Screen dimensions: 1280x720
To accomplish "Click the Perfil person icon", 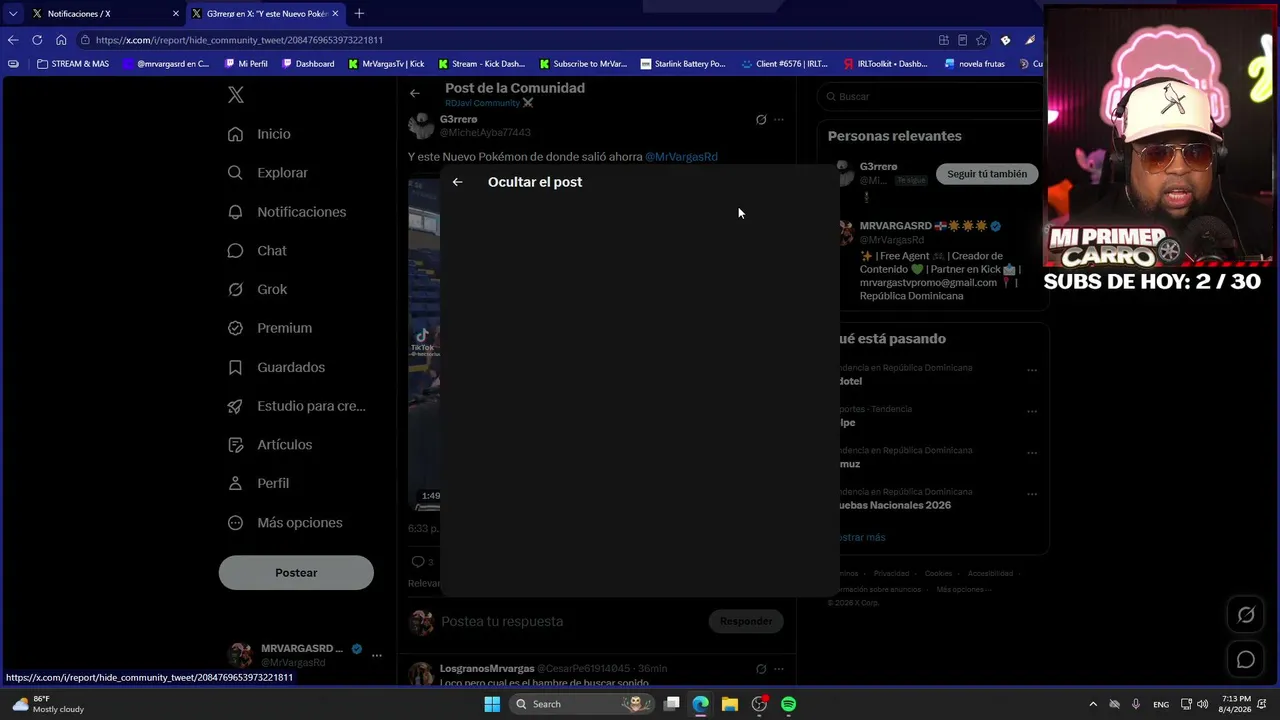I will pyautogui.click(x=235, y=483).
